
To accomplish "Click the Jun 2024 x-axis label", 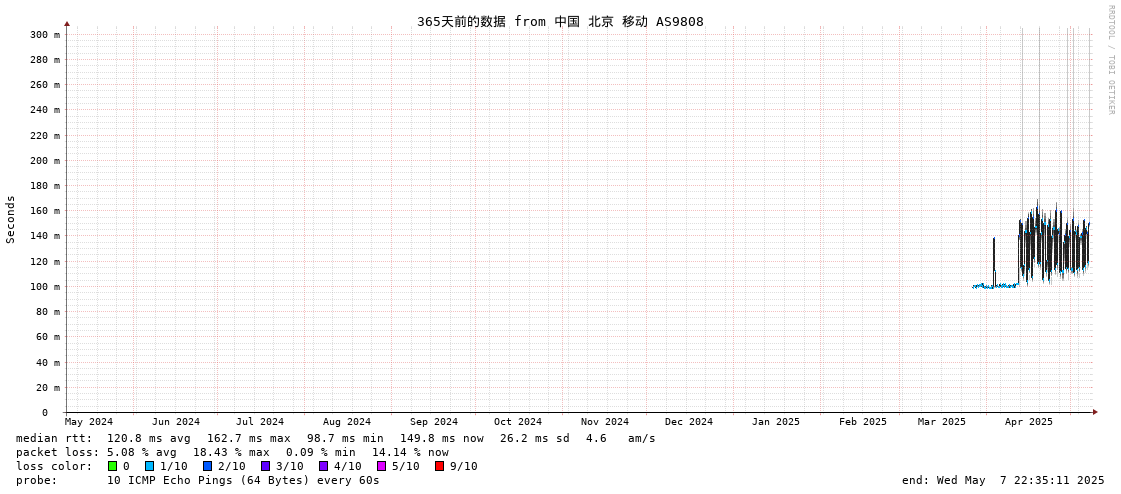I will pos(176,422).
